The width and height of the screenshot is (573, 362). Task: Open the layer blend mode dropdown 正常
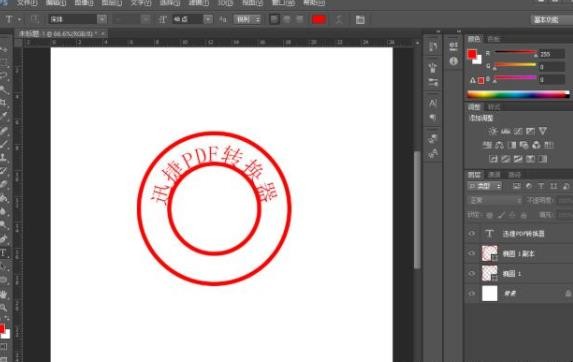pyautogui.click(x=495, y=200)
